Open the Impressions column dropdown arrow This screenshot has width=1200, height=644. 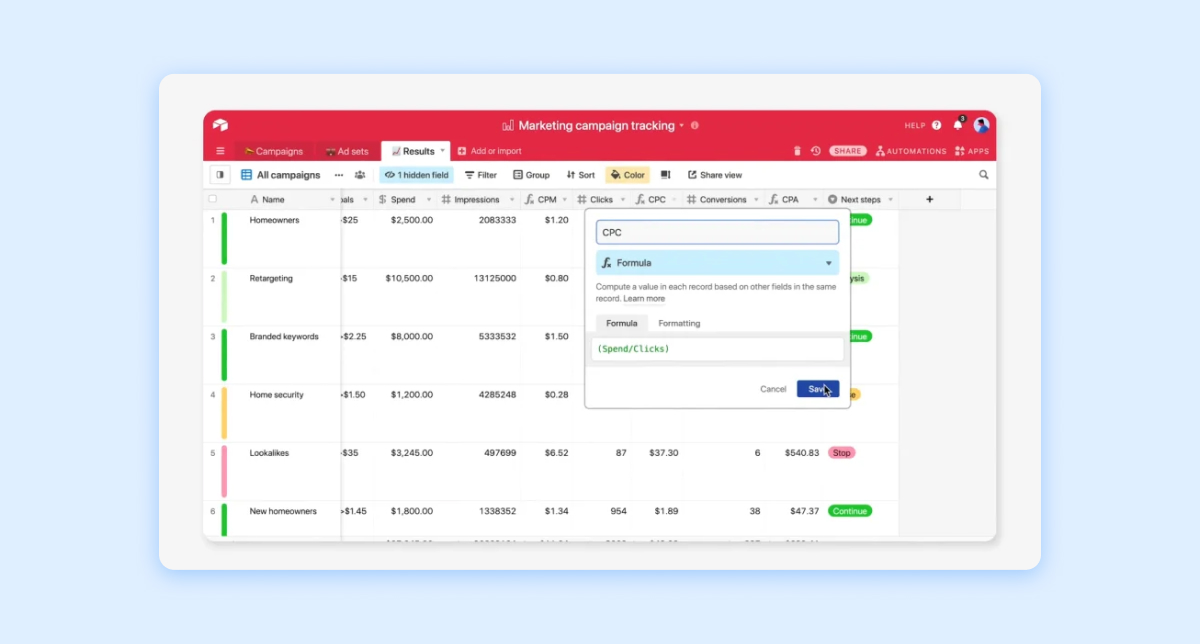[513, 200]
